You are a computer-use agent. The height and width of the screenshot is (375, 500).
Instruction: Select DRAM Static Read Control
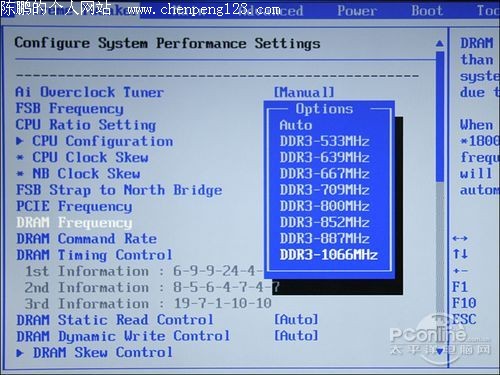coord(115,320)
